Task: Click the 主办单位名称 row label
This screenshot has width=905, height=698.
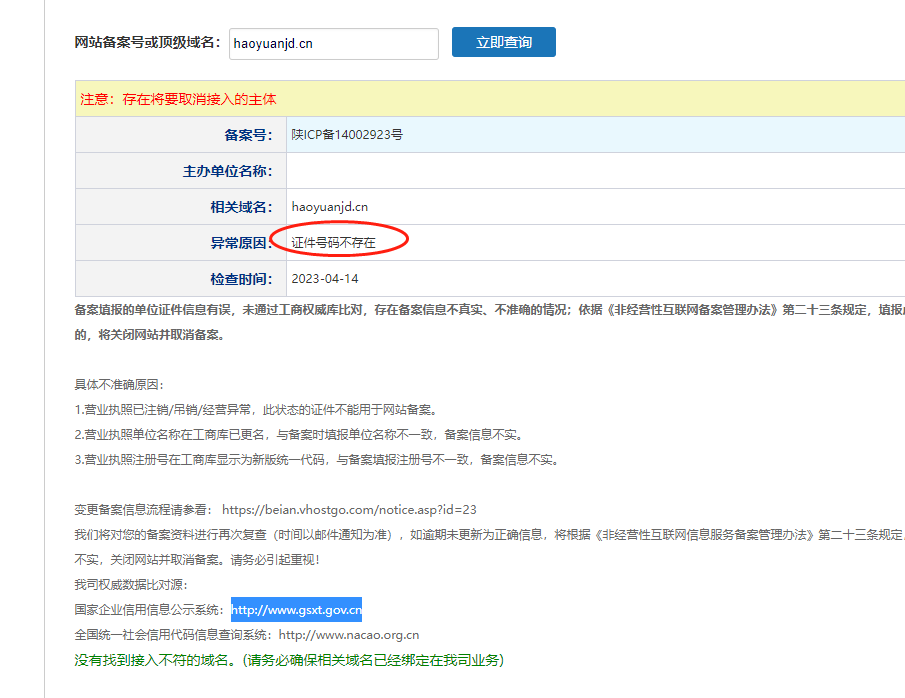Action: click(x=227, y=171)
